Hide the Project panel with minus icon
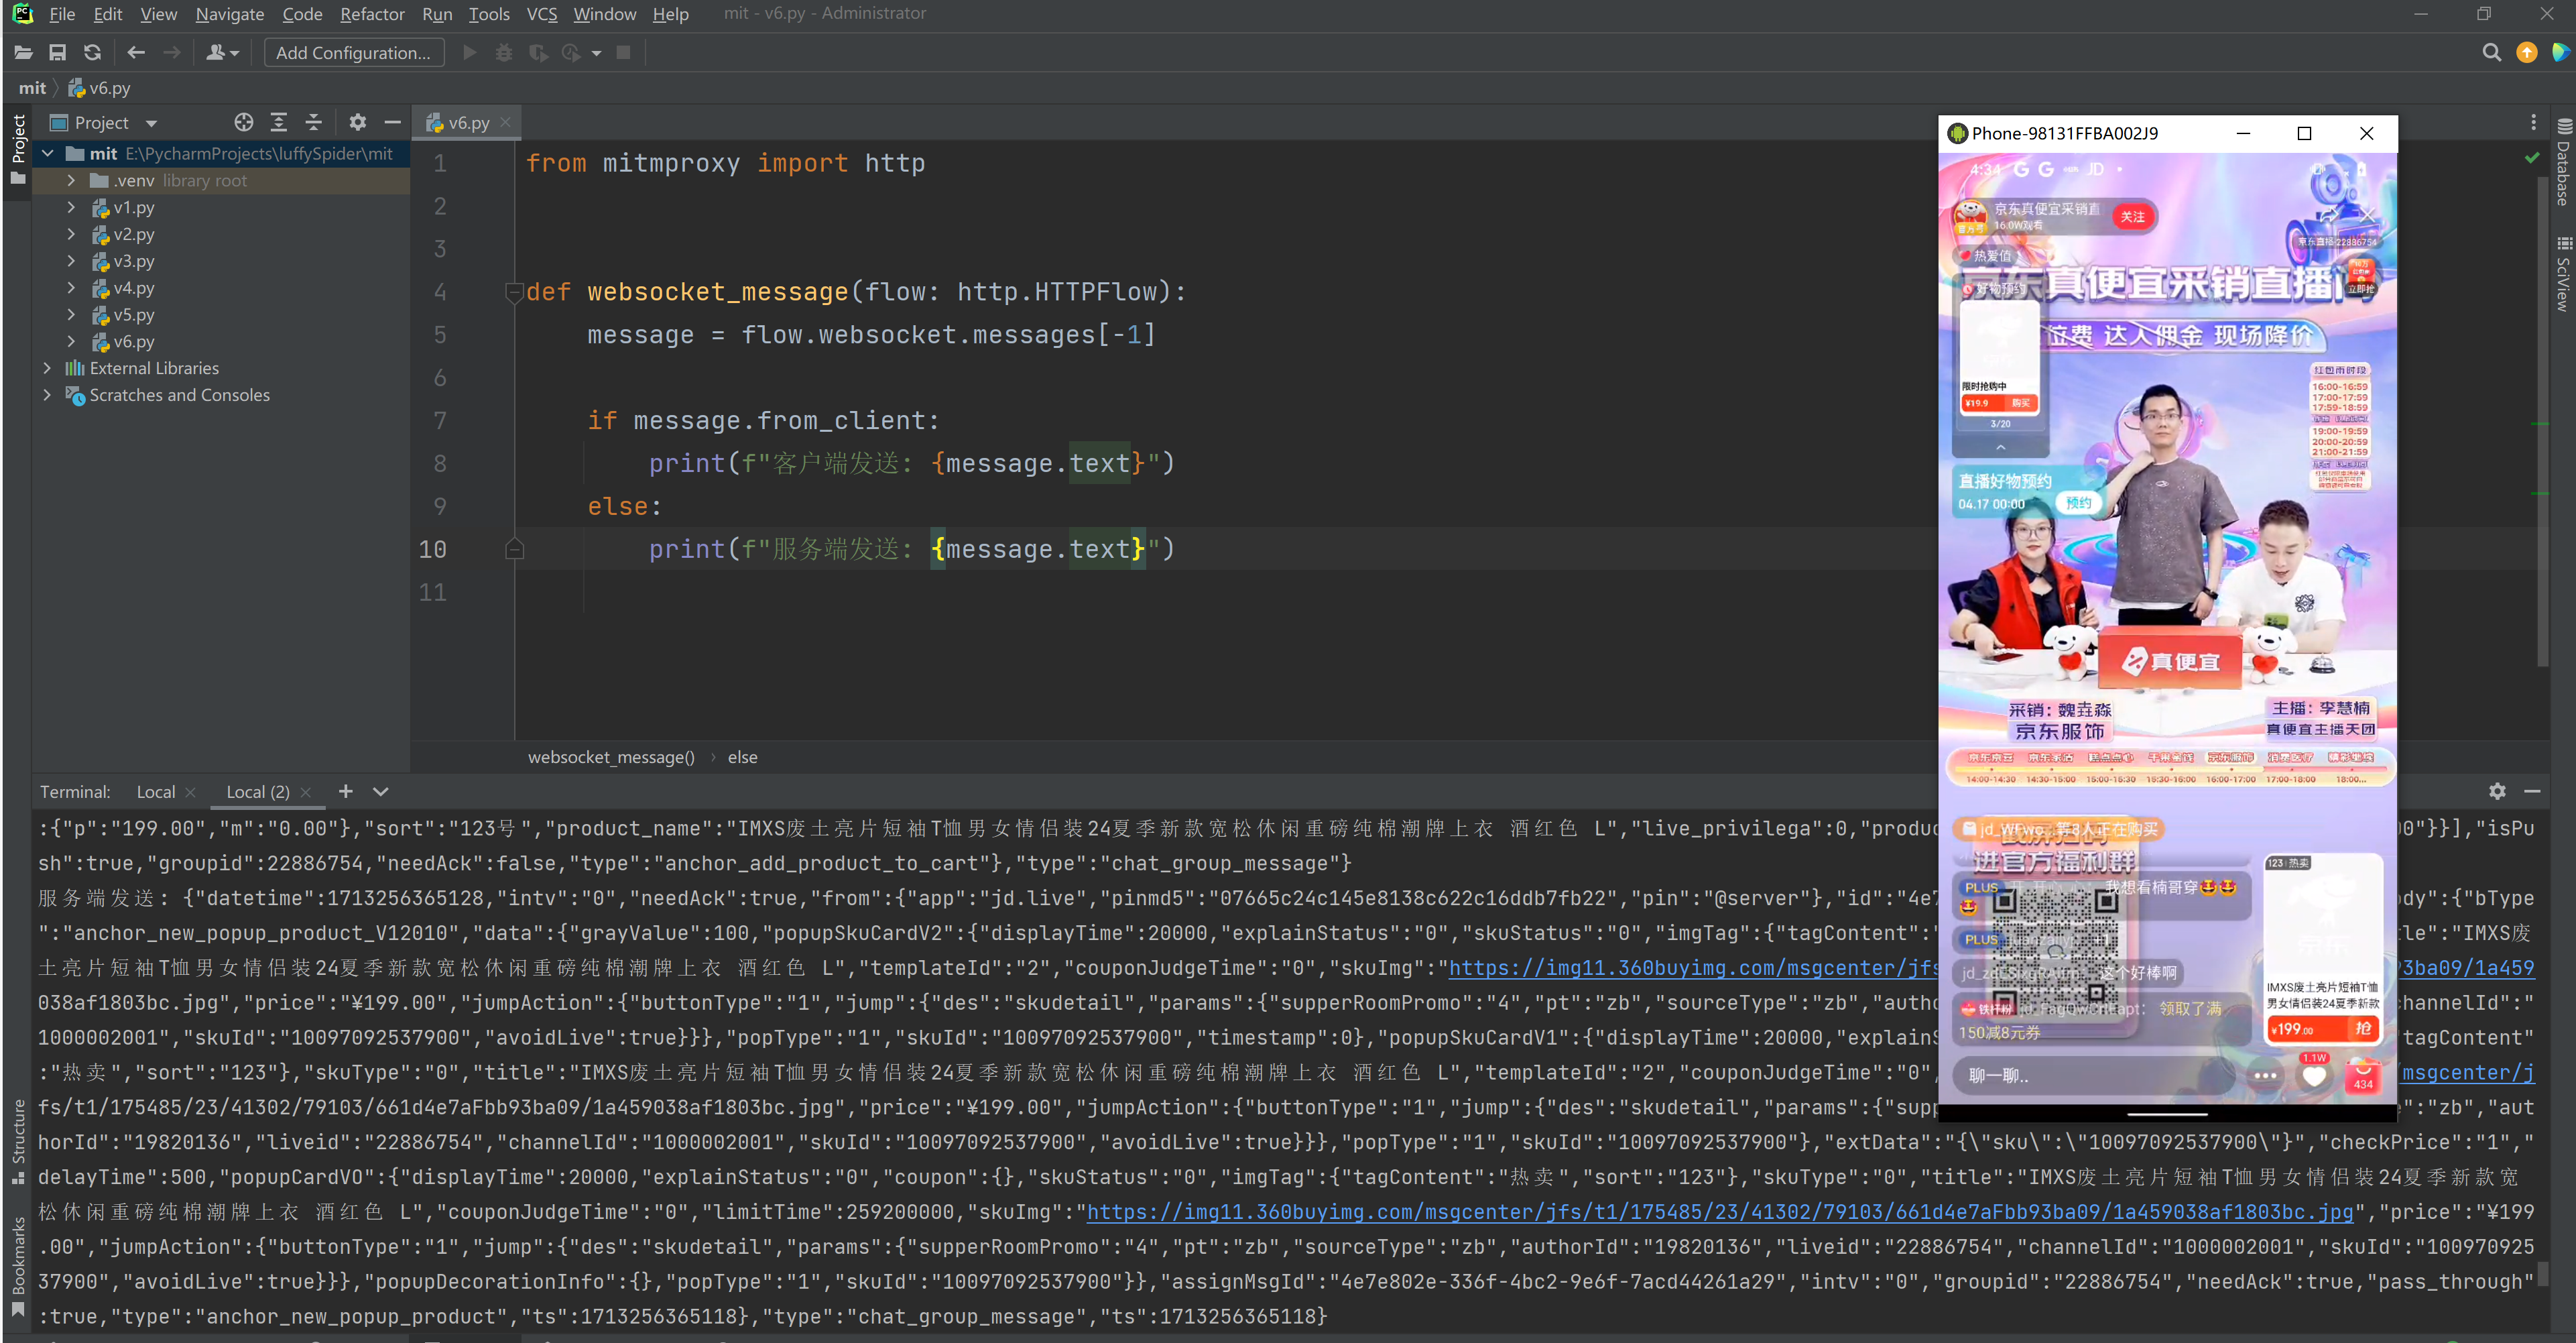2576x1343 pixels. [392, 122]
